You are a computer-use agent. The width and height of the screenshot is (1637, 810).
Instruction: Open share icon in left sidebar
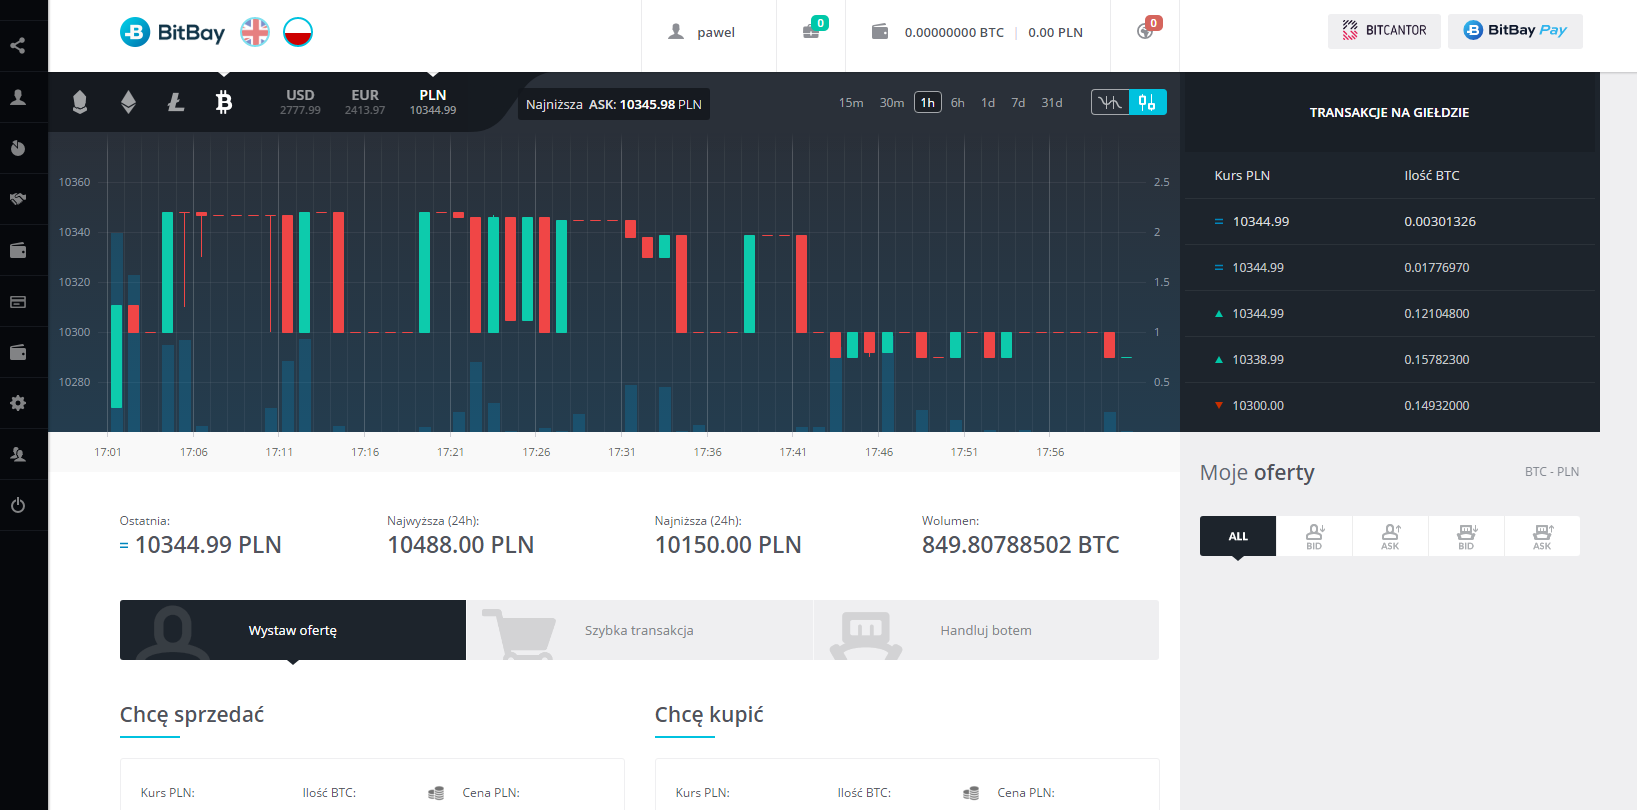click(18, 45)
